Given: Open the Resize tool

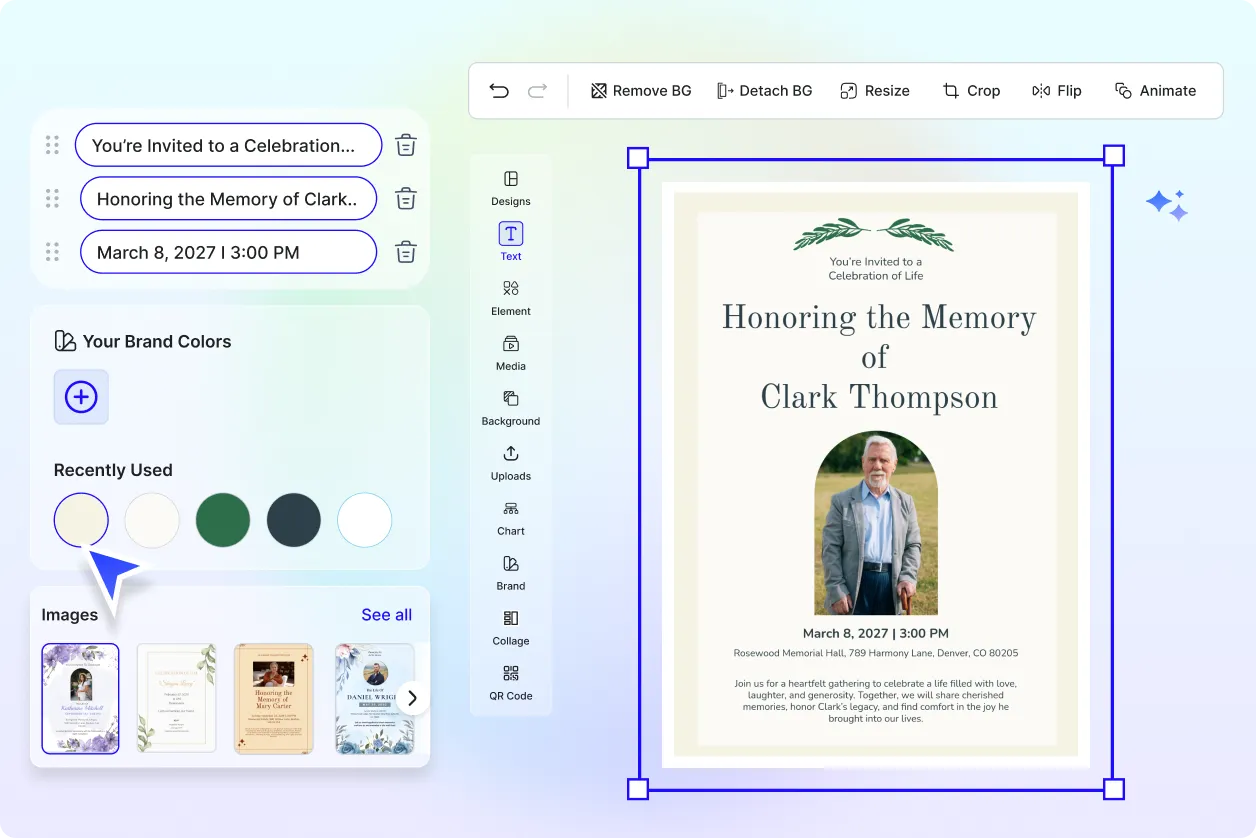Looking at the screenshot, I should (875, 90).
